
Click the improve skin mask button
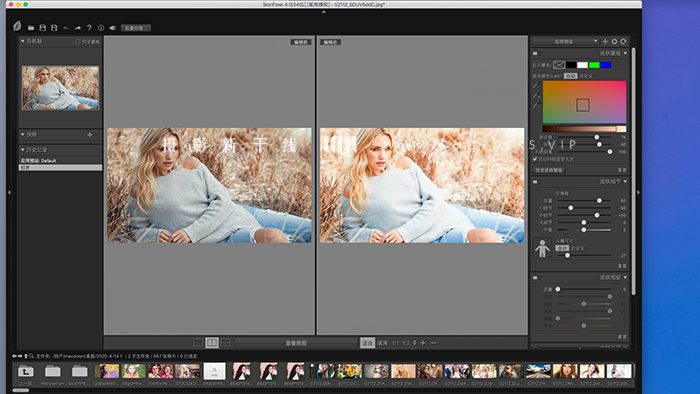[549, 170]
